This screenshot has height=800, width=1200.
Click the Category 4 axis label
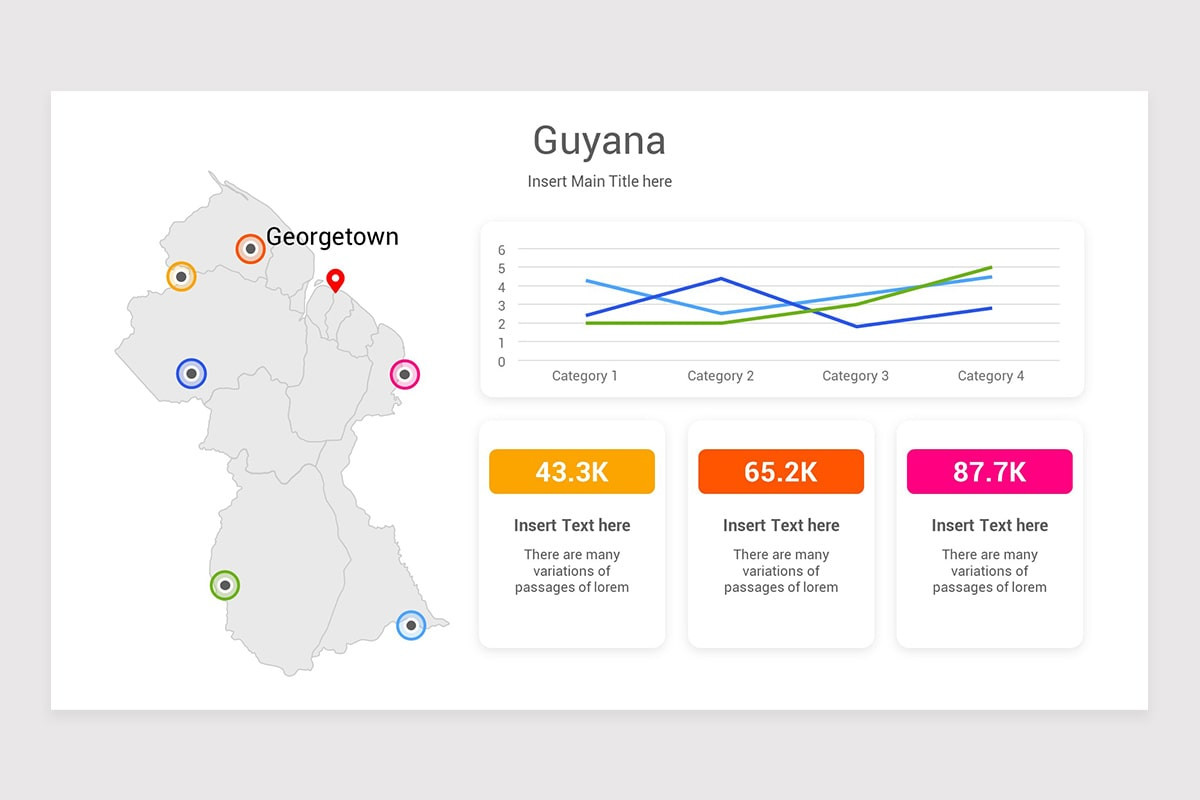coord(991,376)
